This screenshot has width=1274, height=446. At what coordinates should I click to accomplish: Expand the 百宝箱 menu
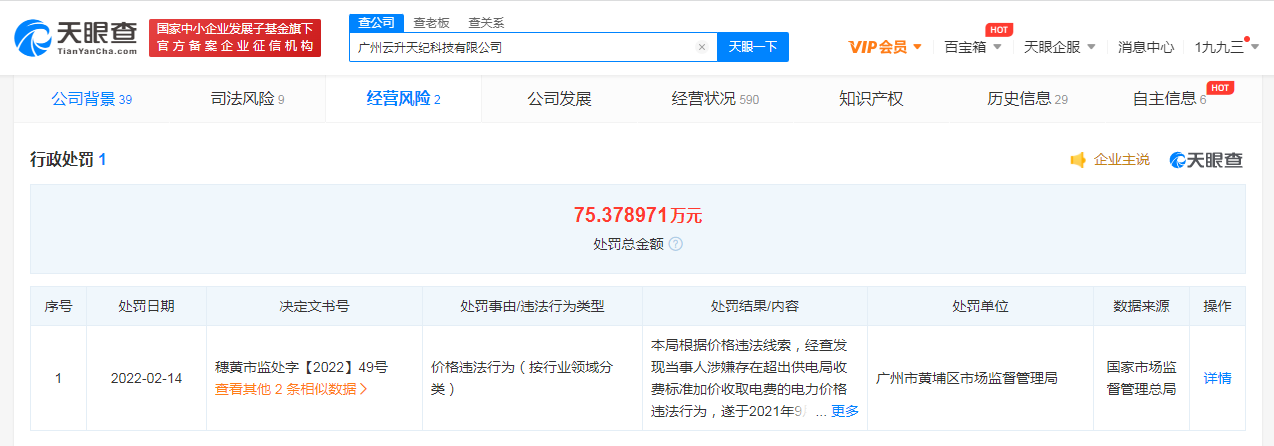[x=973, y=47]
